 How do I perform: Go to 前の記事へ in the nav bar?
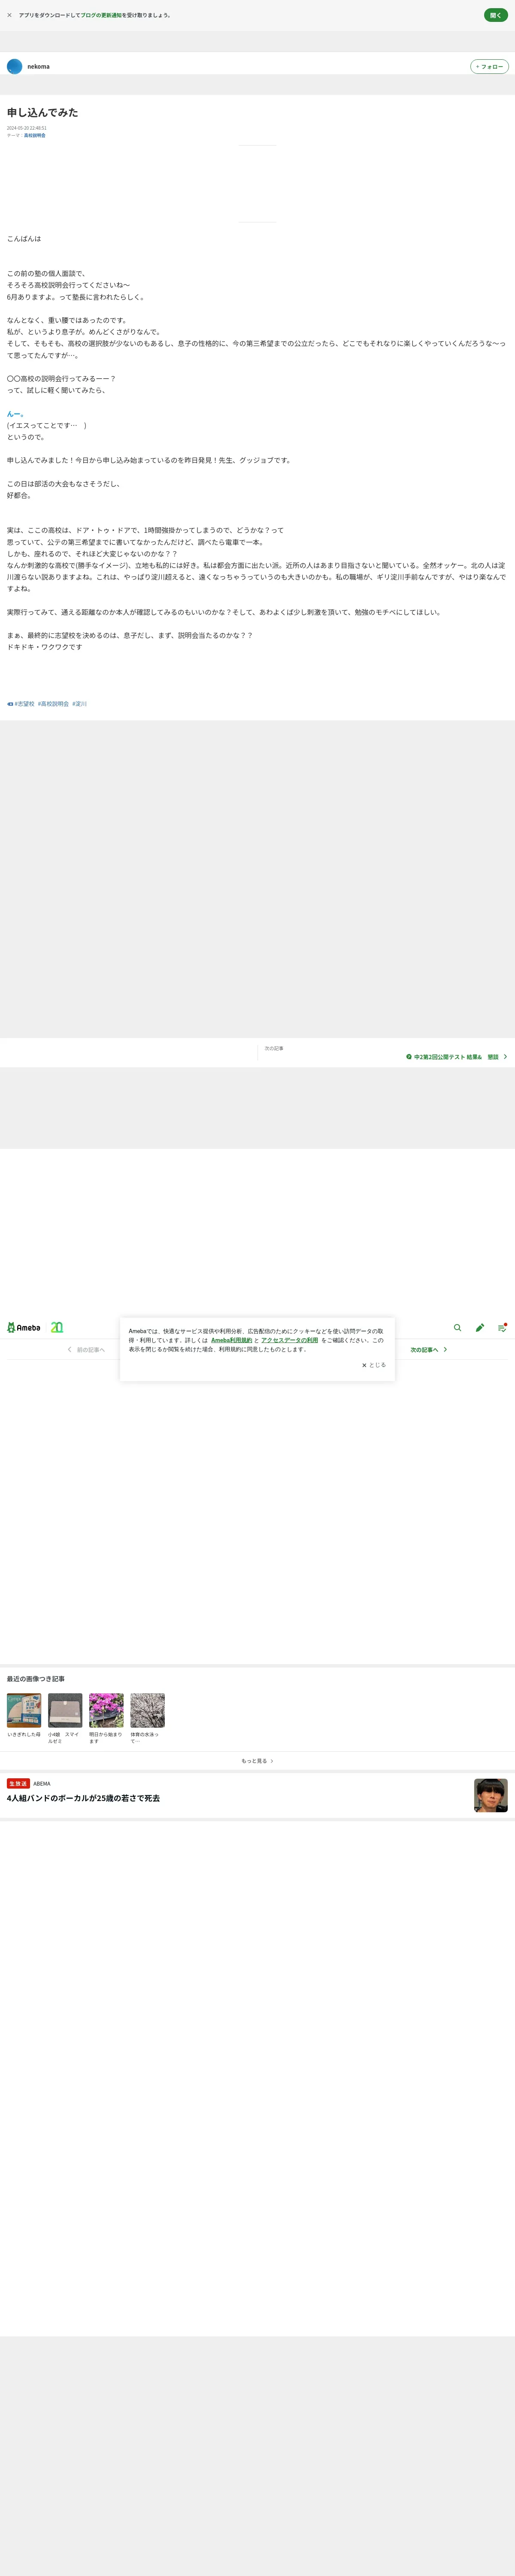(x=86, y=1350)
